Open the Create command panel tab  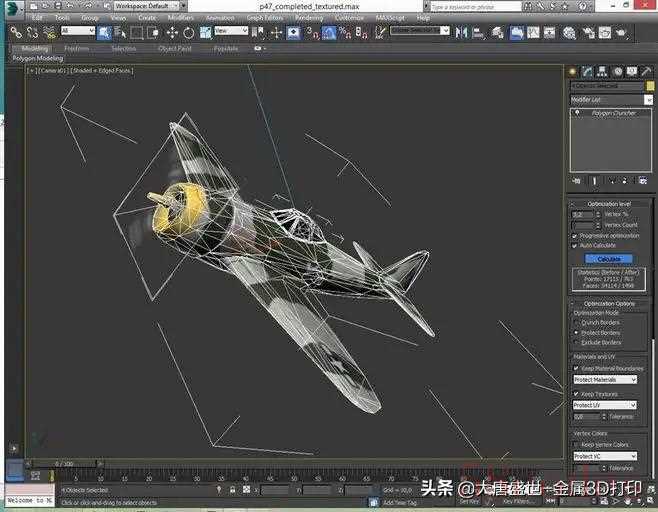pyautogui.click(x=573, y=72)
